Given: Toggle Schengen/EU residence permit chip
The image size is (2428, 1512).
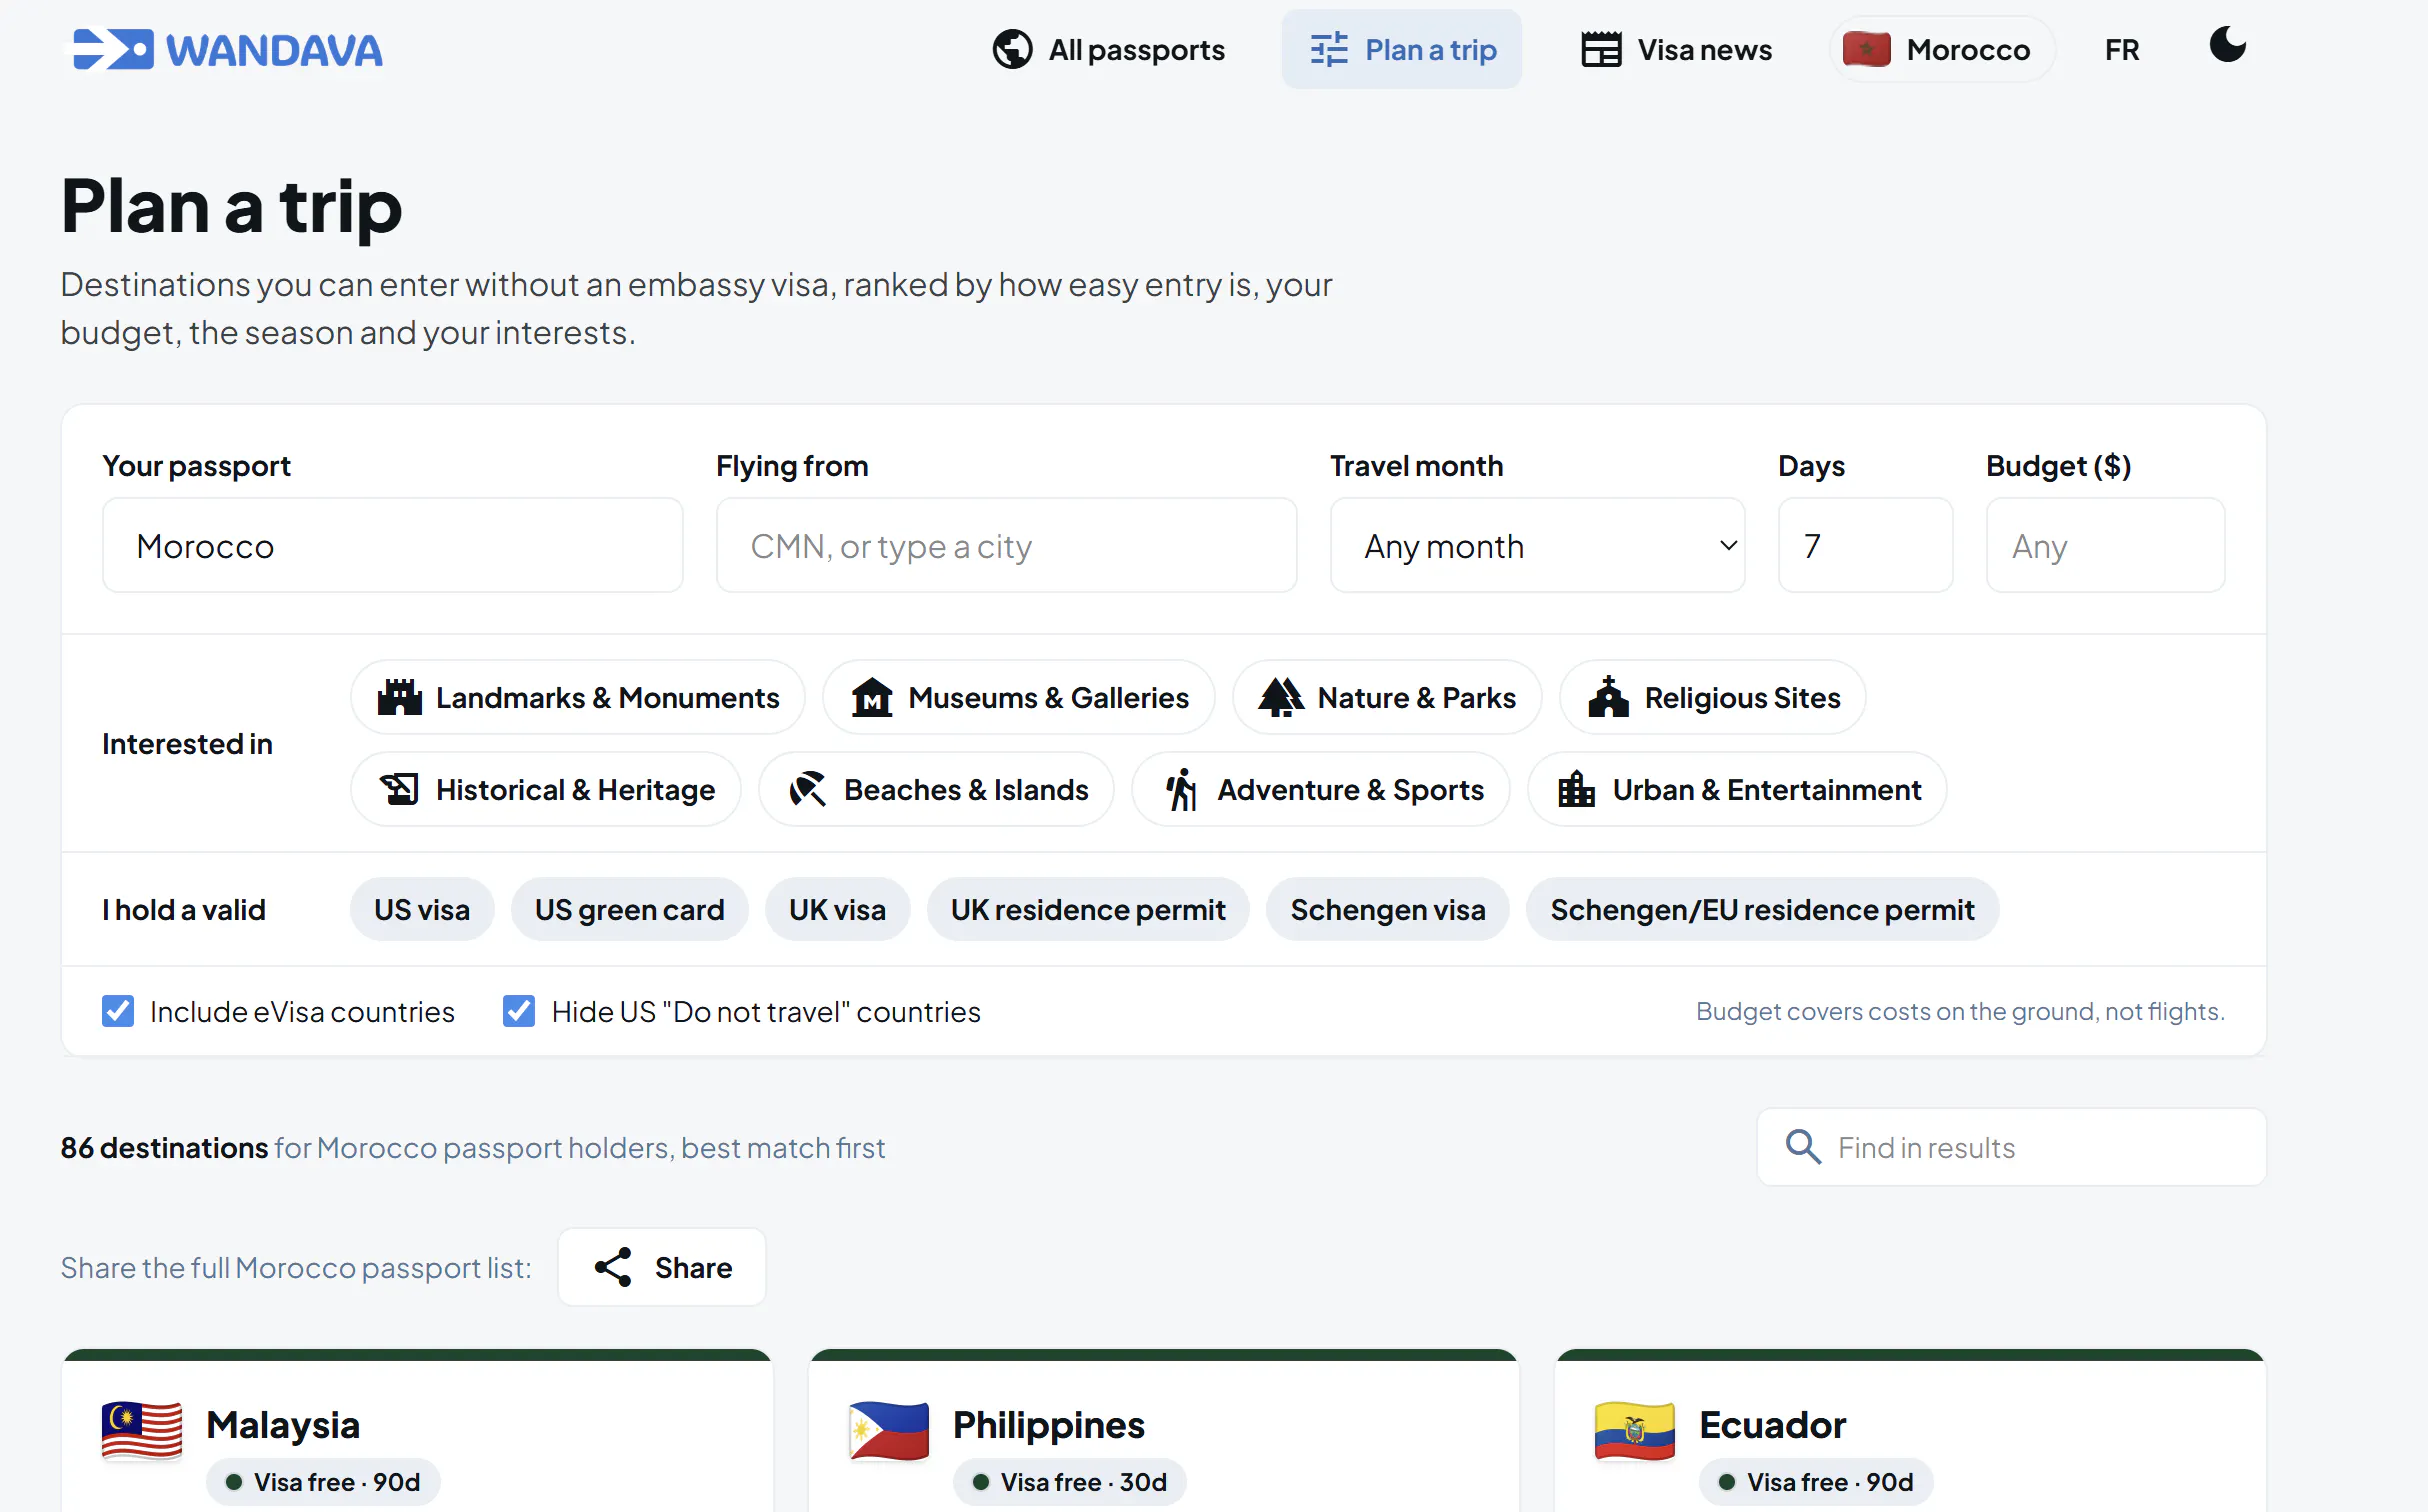Looking at the screenshot, I should (1762, 910).
